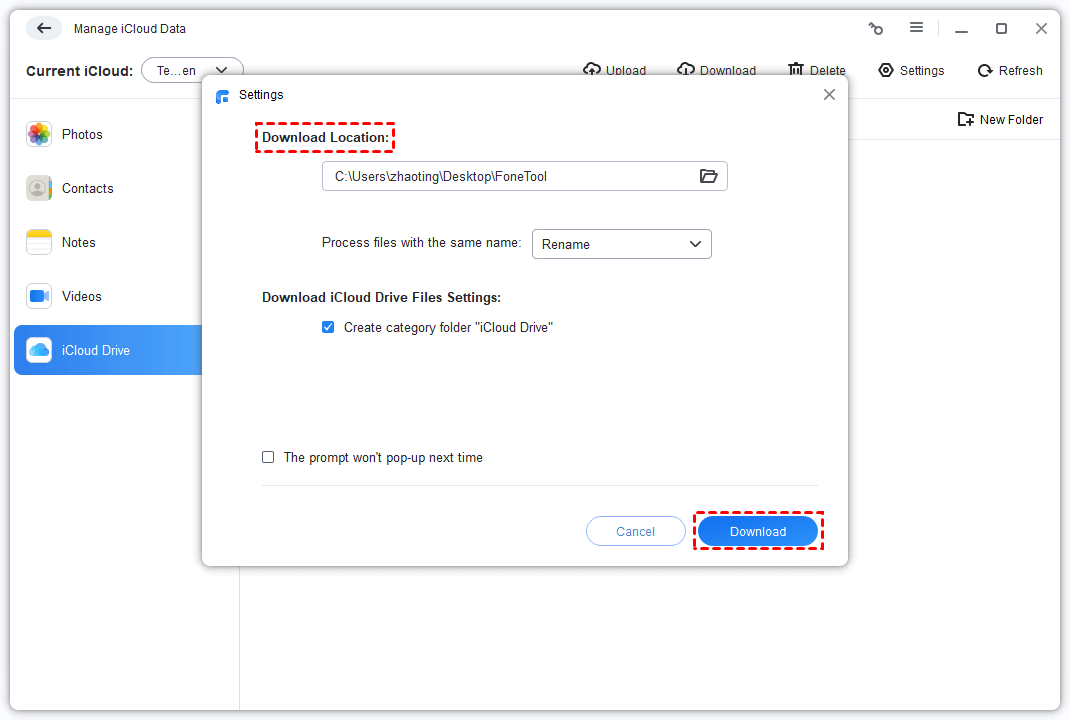Open the folder browse icon for download path
This screenshot has height=720, width=1070.
[708, 176]
